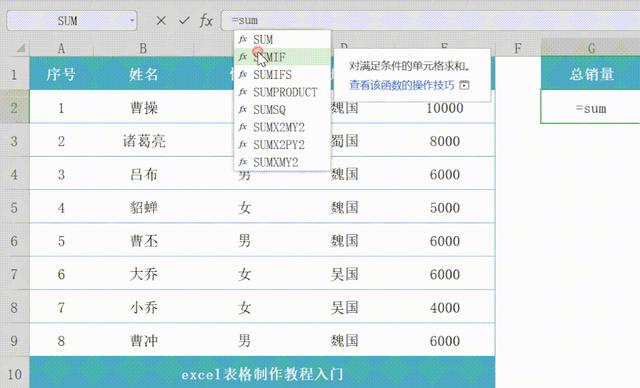Choose SUMXMY2 from the autocomplete list

pos(282,162)
